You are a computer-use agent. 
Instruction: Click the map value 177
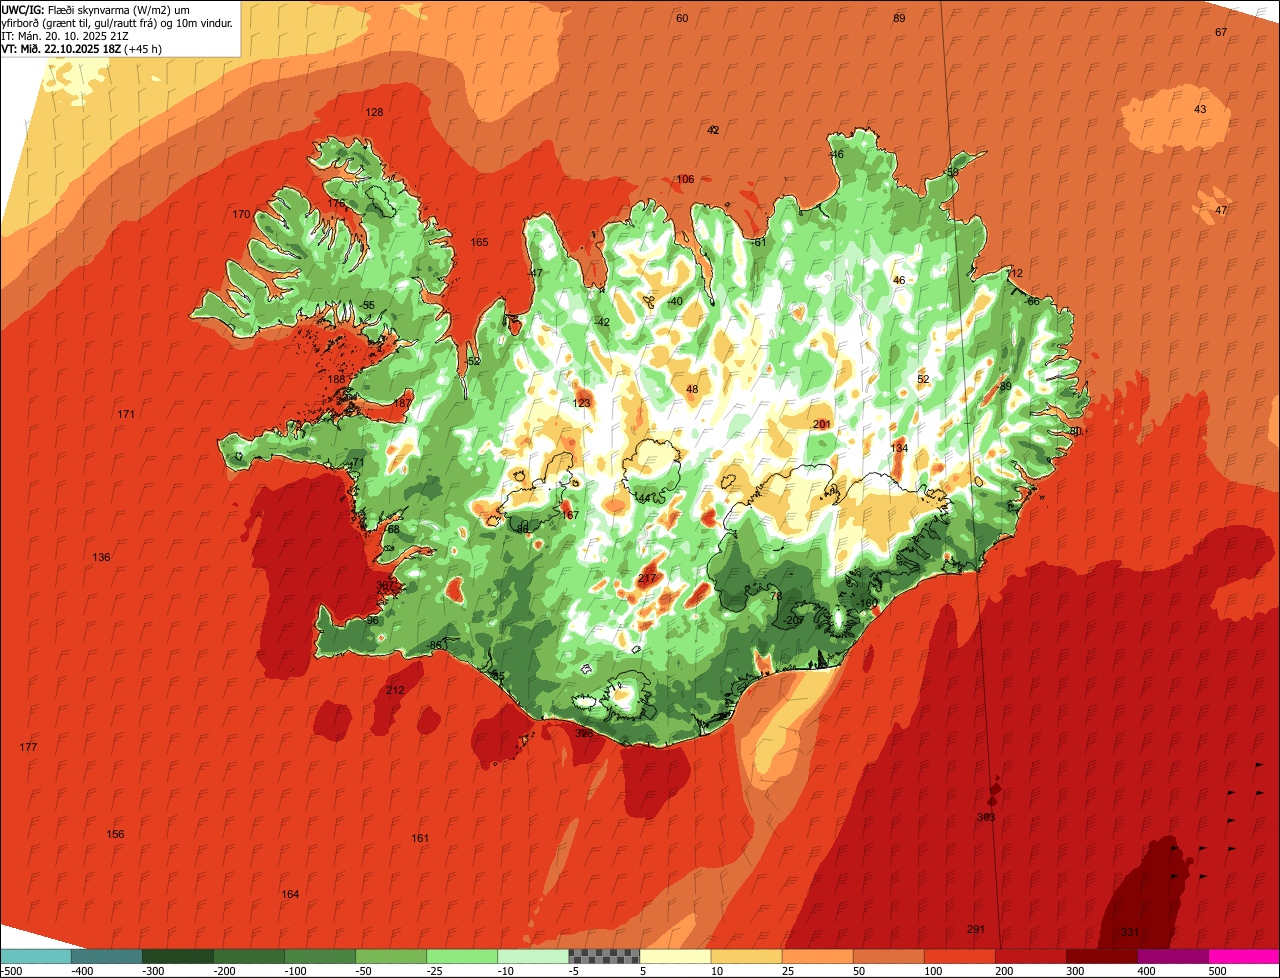(28, 747)
